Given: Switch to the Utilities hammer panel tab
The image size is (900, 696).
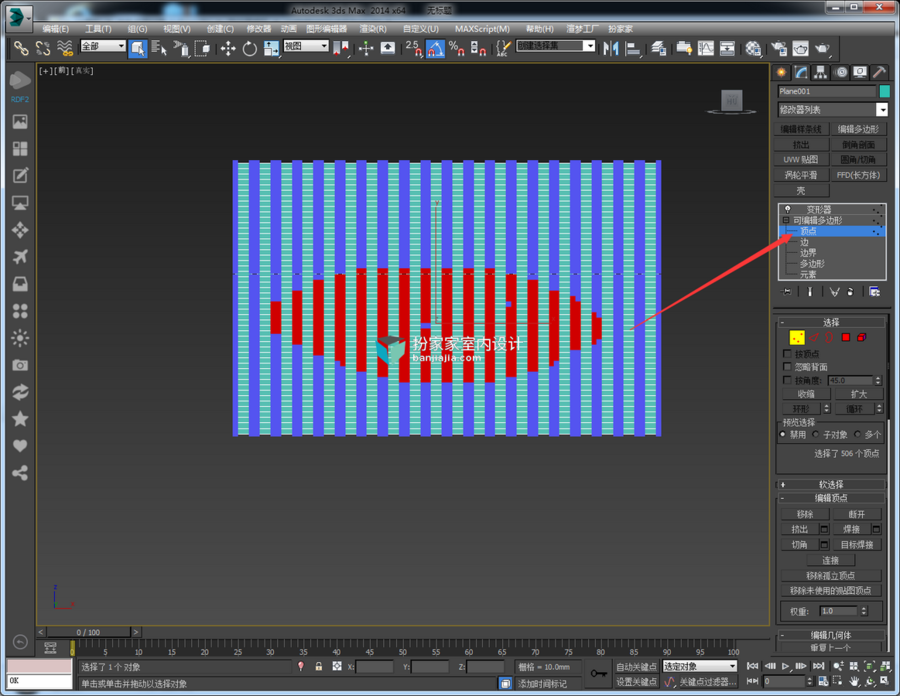Looking at the screenshot, I should point(879,72).
